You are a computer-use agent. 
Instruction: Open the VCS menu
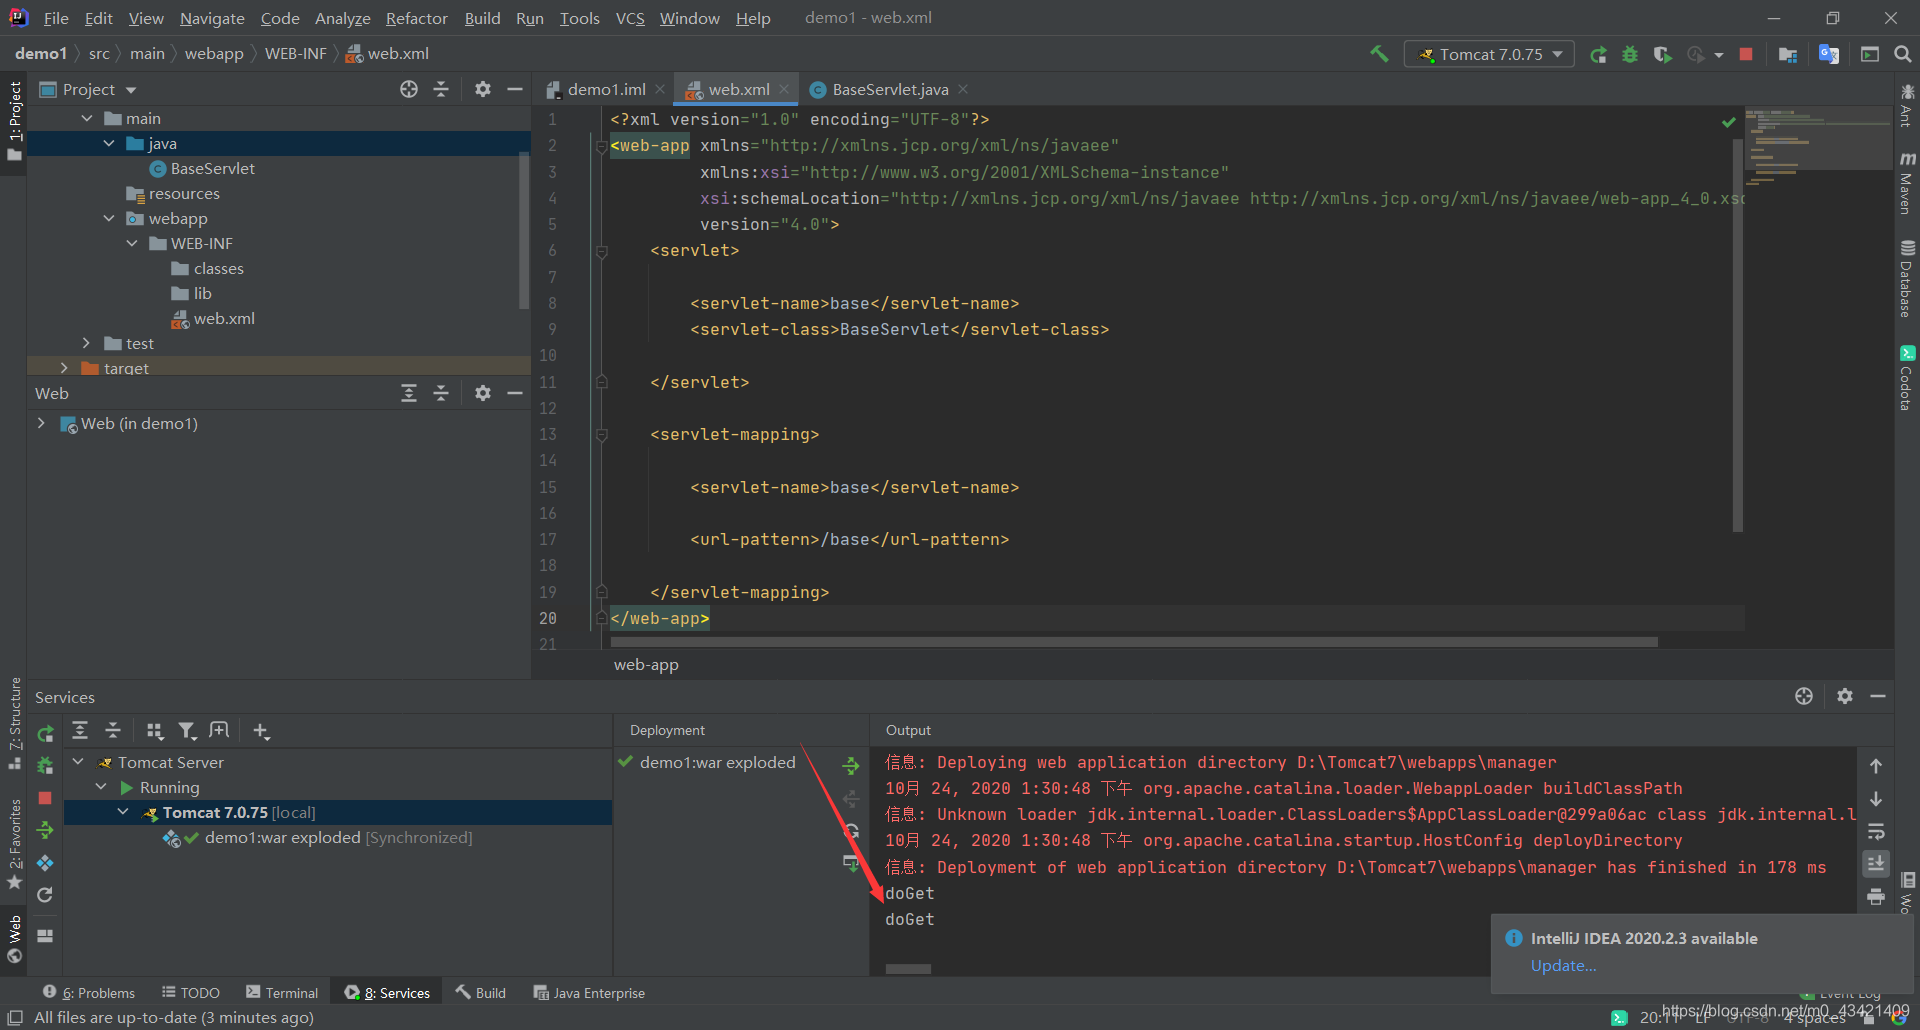(630, 18)
